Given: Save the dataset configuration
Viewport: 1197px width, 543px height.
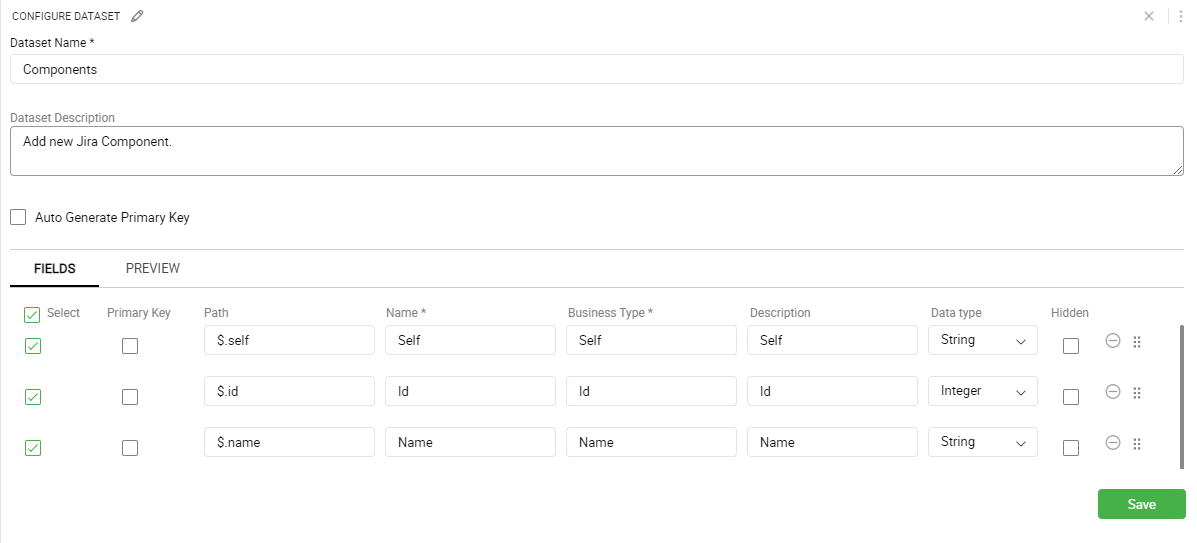Looking at the screenshot, I should click(x=1141, y=504).
